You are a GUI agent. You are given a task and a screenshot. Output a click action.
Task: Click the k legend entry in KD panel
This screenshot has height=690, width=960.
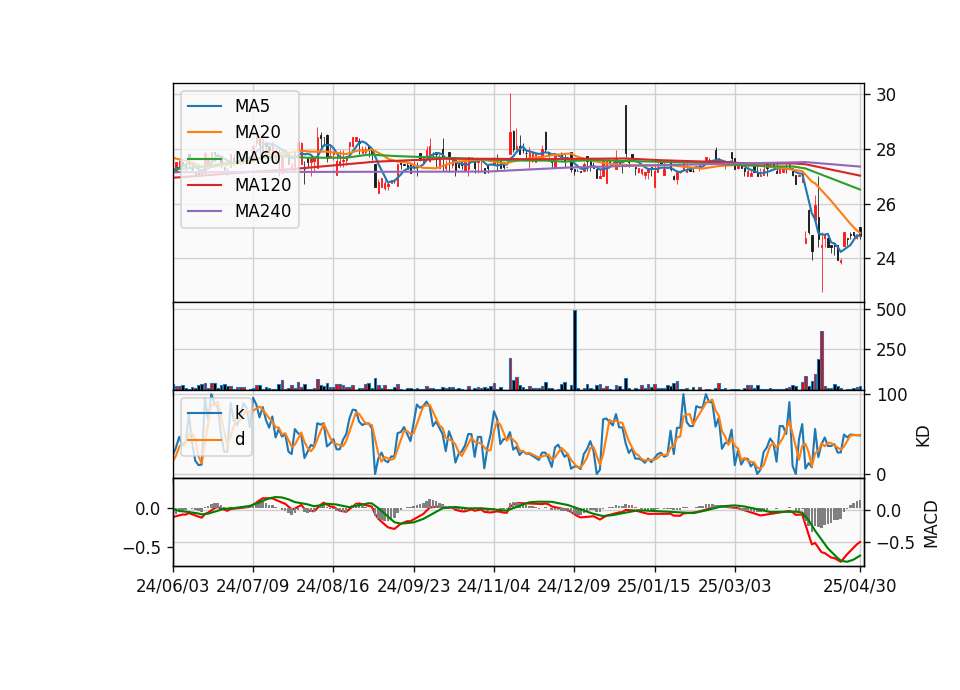[x=239, y=413]
